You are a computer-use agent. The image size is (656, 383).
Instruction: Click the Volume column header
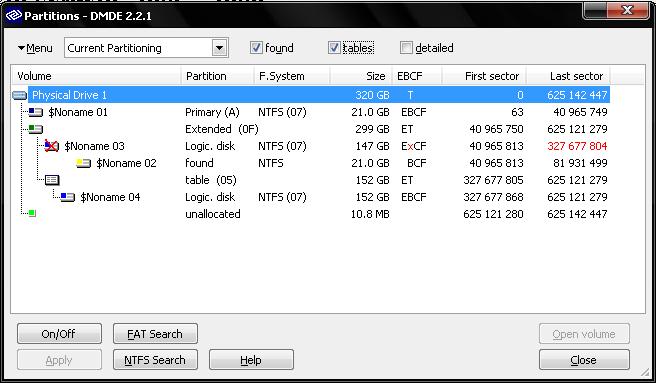click(96, 76)
